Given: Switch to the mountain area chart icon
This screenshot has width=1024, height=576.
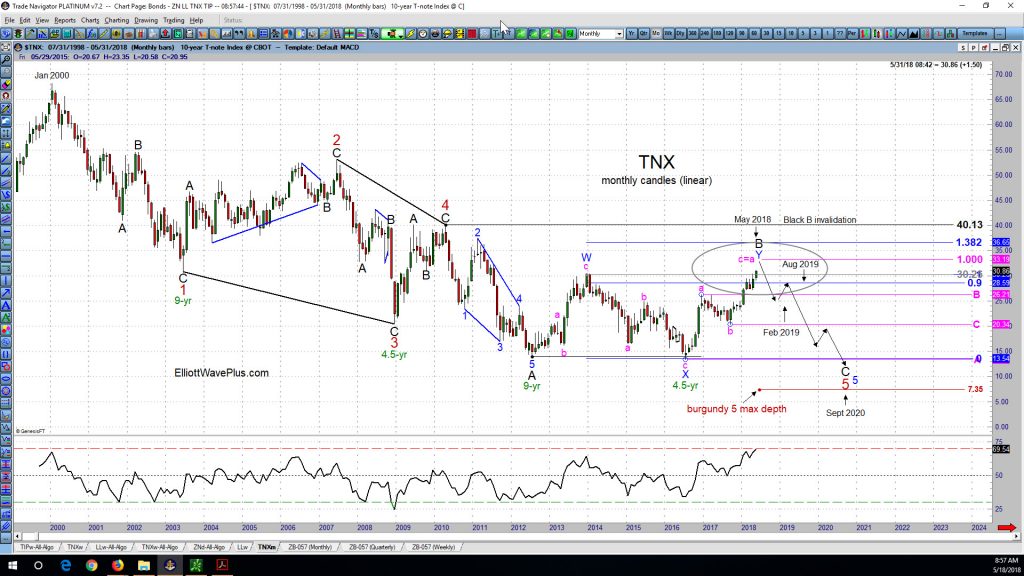Looking at the screenshot, I should coord(914,33).
